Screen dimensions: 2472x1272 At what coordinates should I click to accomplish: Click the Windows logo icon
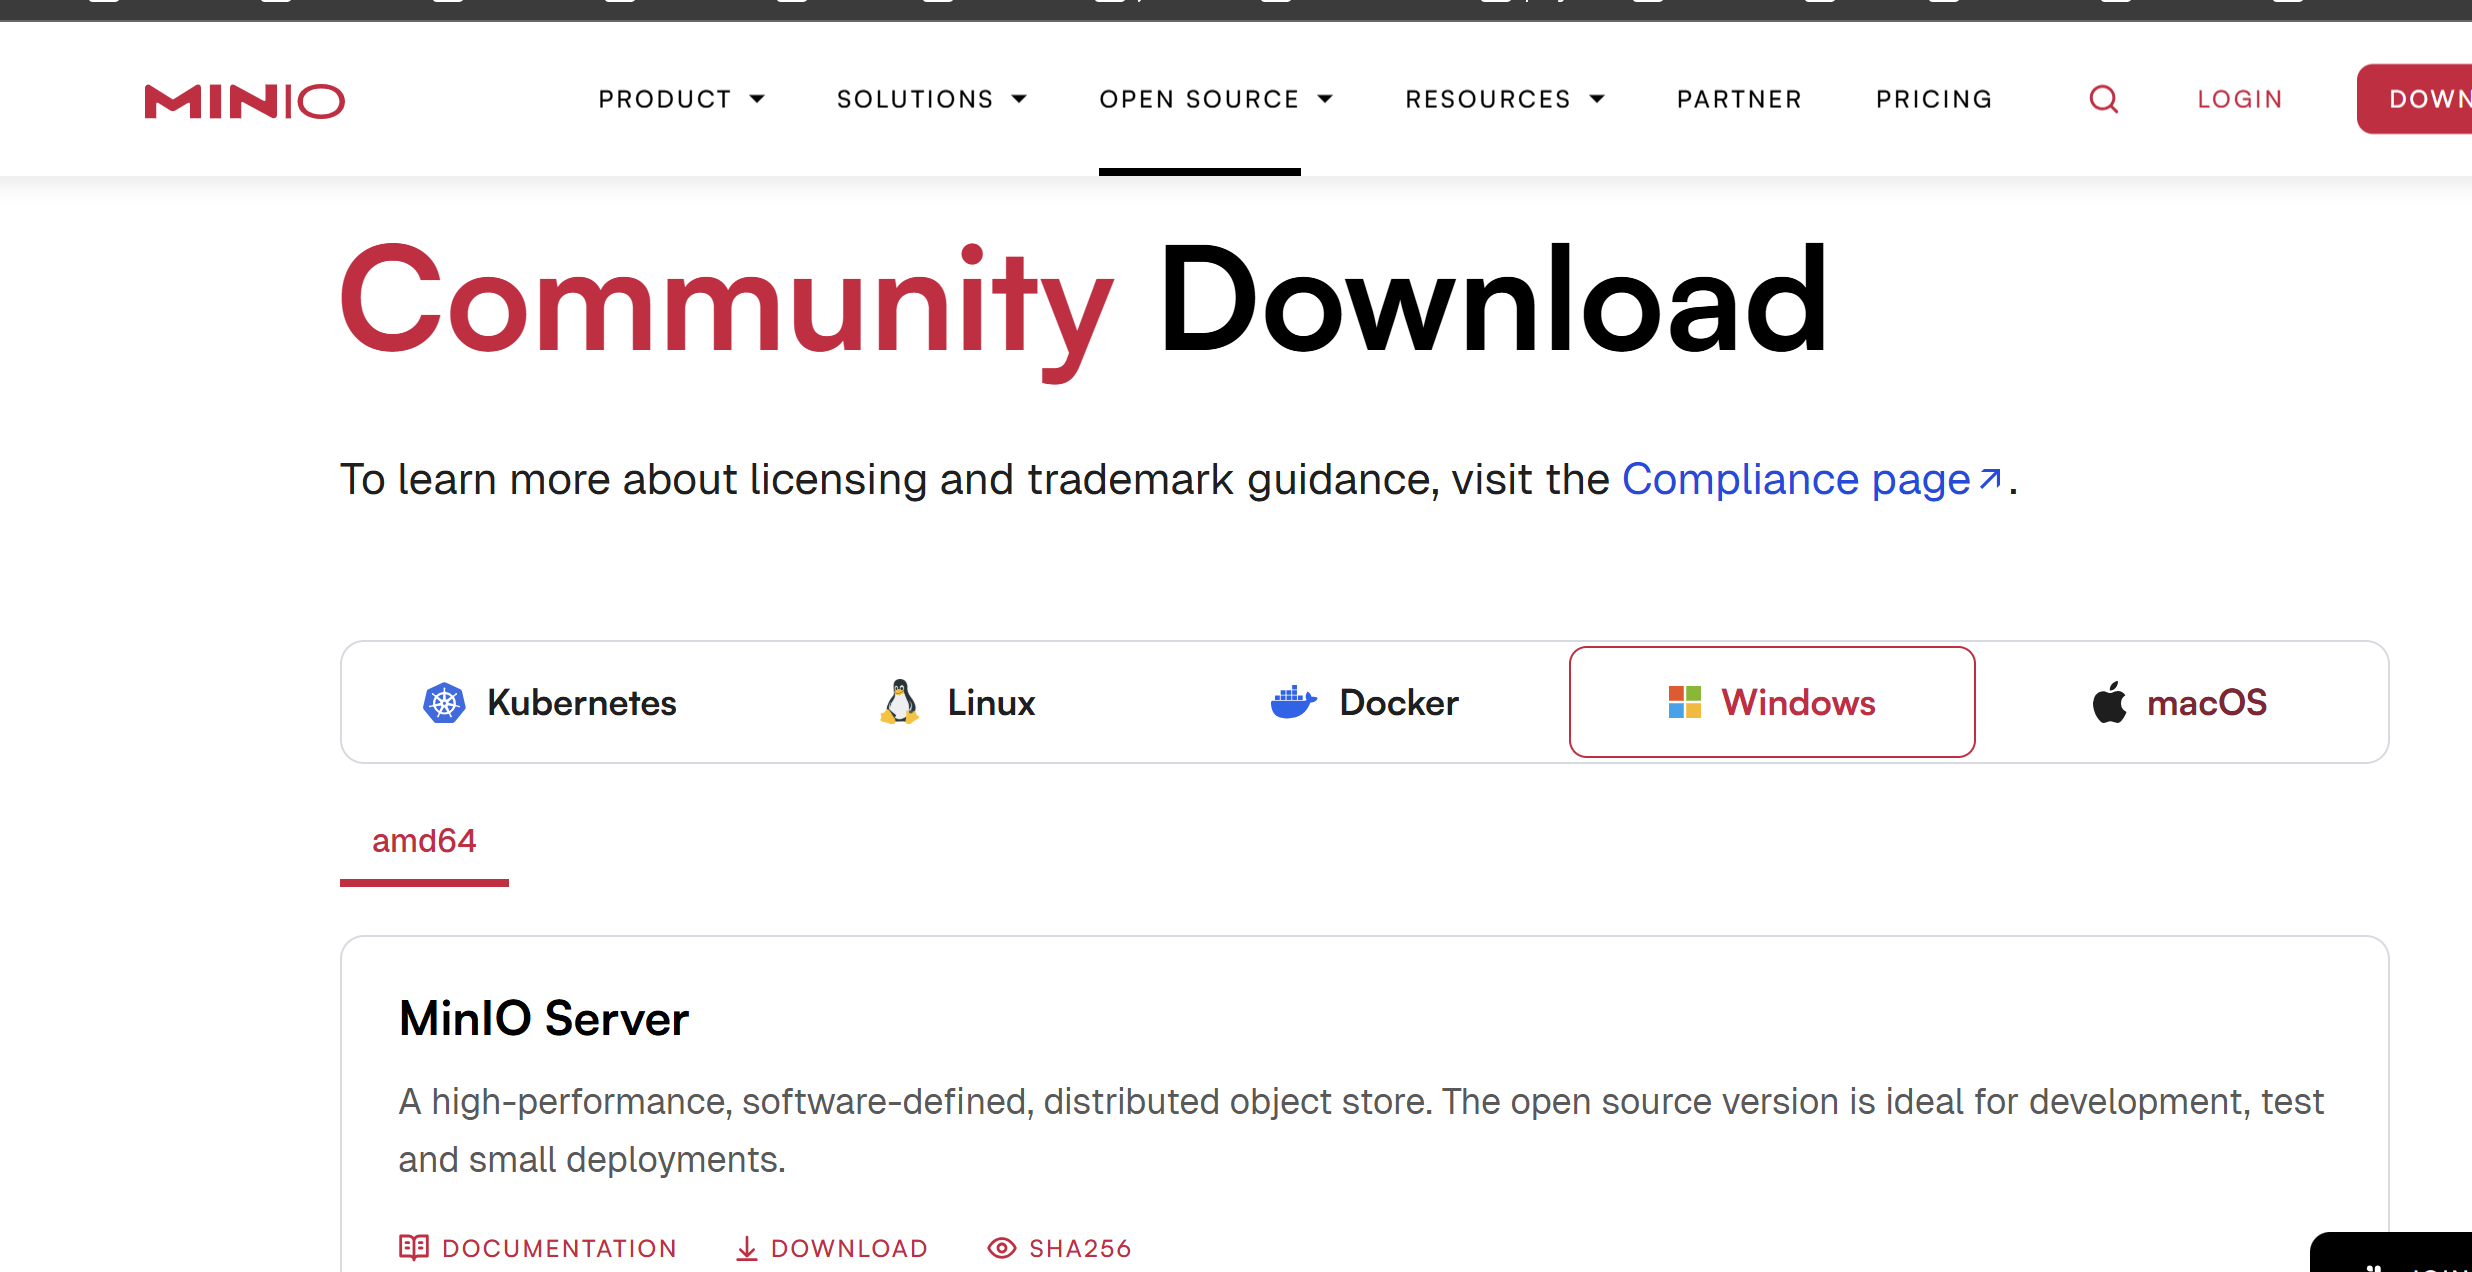1684,702
